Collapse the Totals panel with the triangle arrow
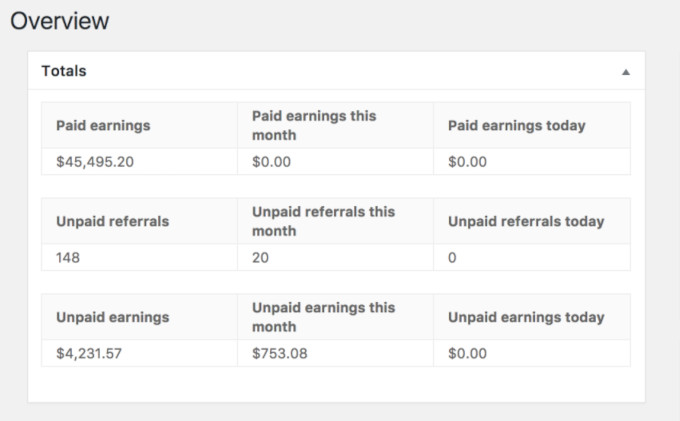Image resolution: width=680 pixels, height=421 pixels. (626, 72)
